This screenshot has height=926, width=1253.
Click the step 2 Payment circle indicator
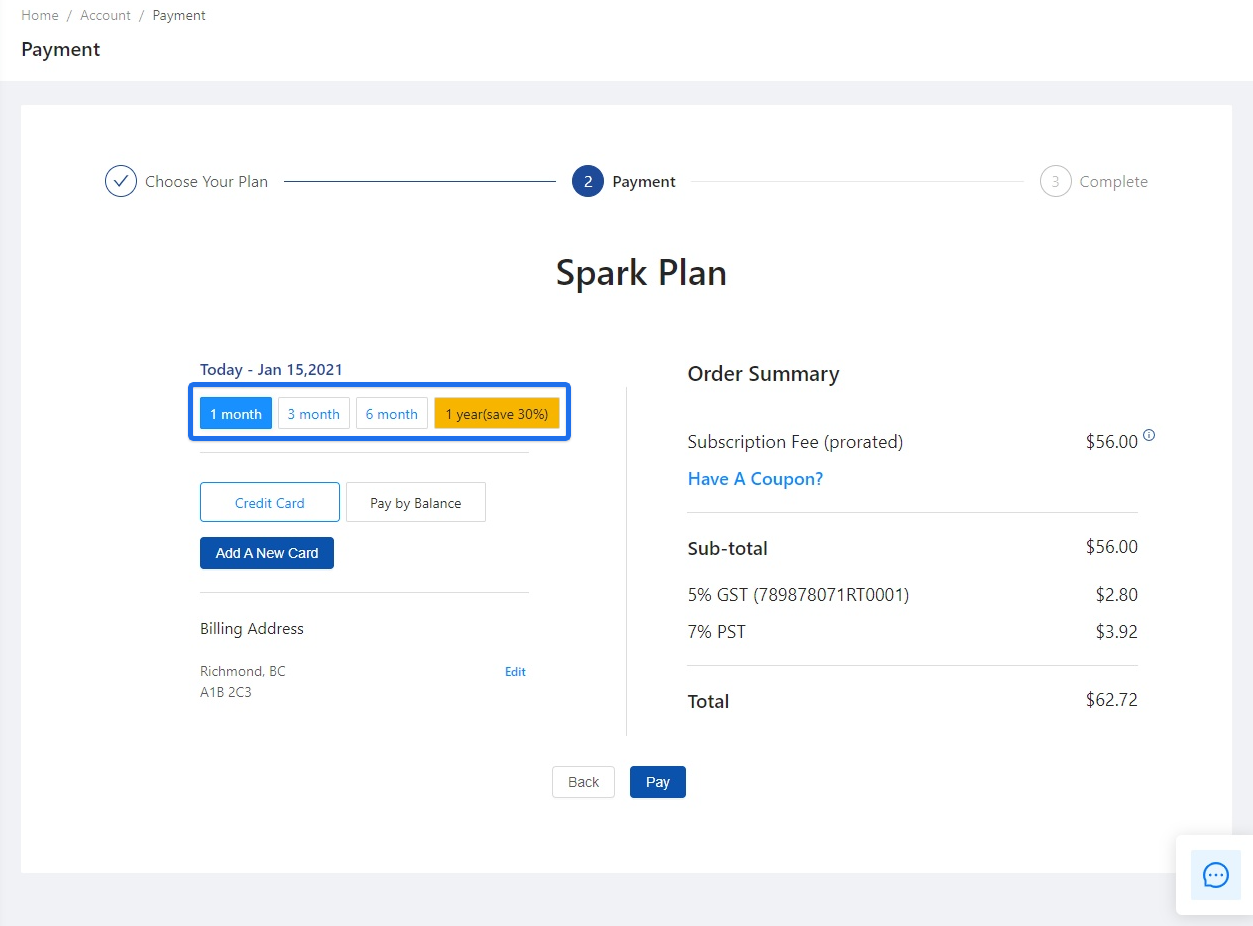(588, 181)
